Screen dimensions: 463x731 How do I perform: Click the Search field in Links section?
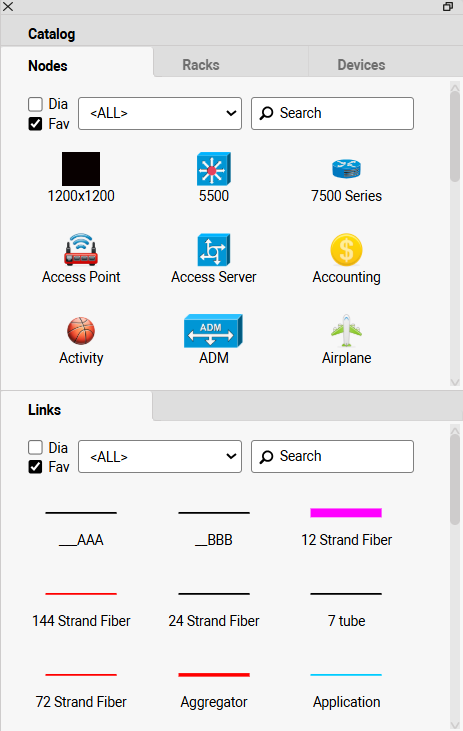(332, 456)
